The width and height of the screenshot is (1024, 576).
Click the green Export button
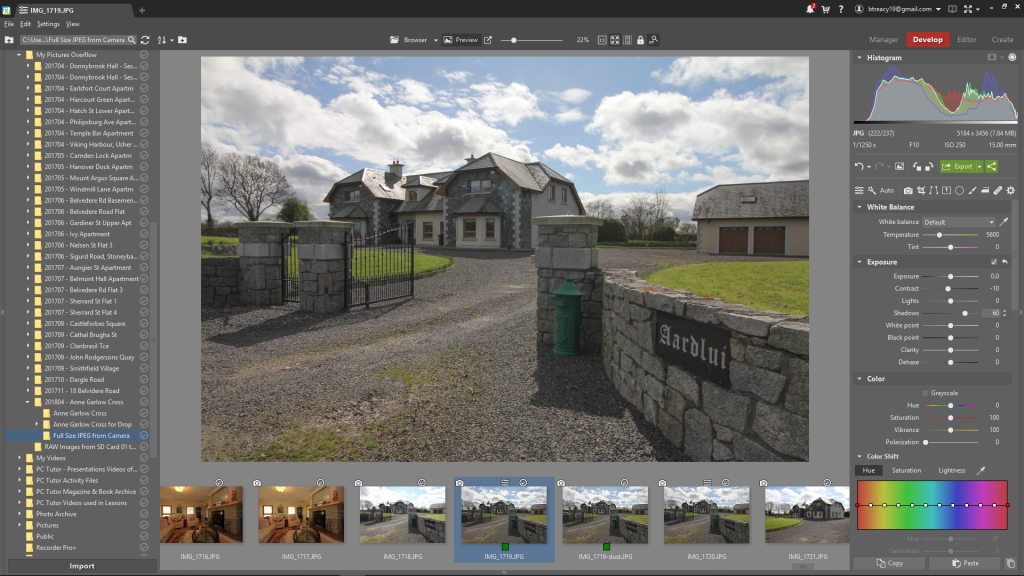pos(958,167)
